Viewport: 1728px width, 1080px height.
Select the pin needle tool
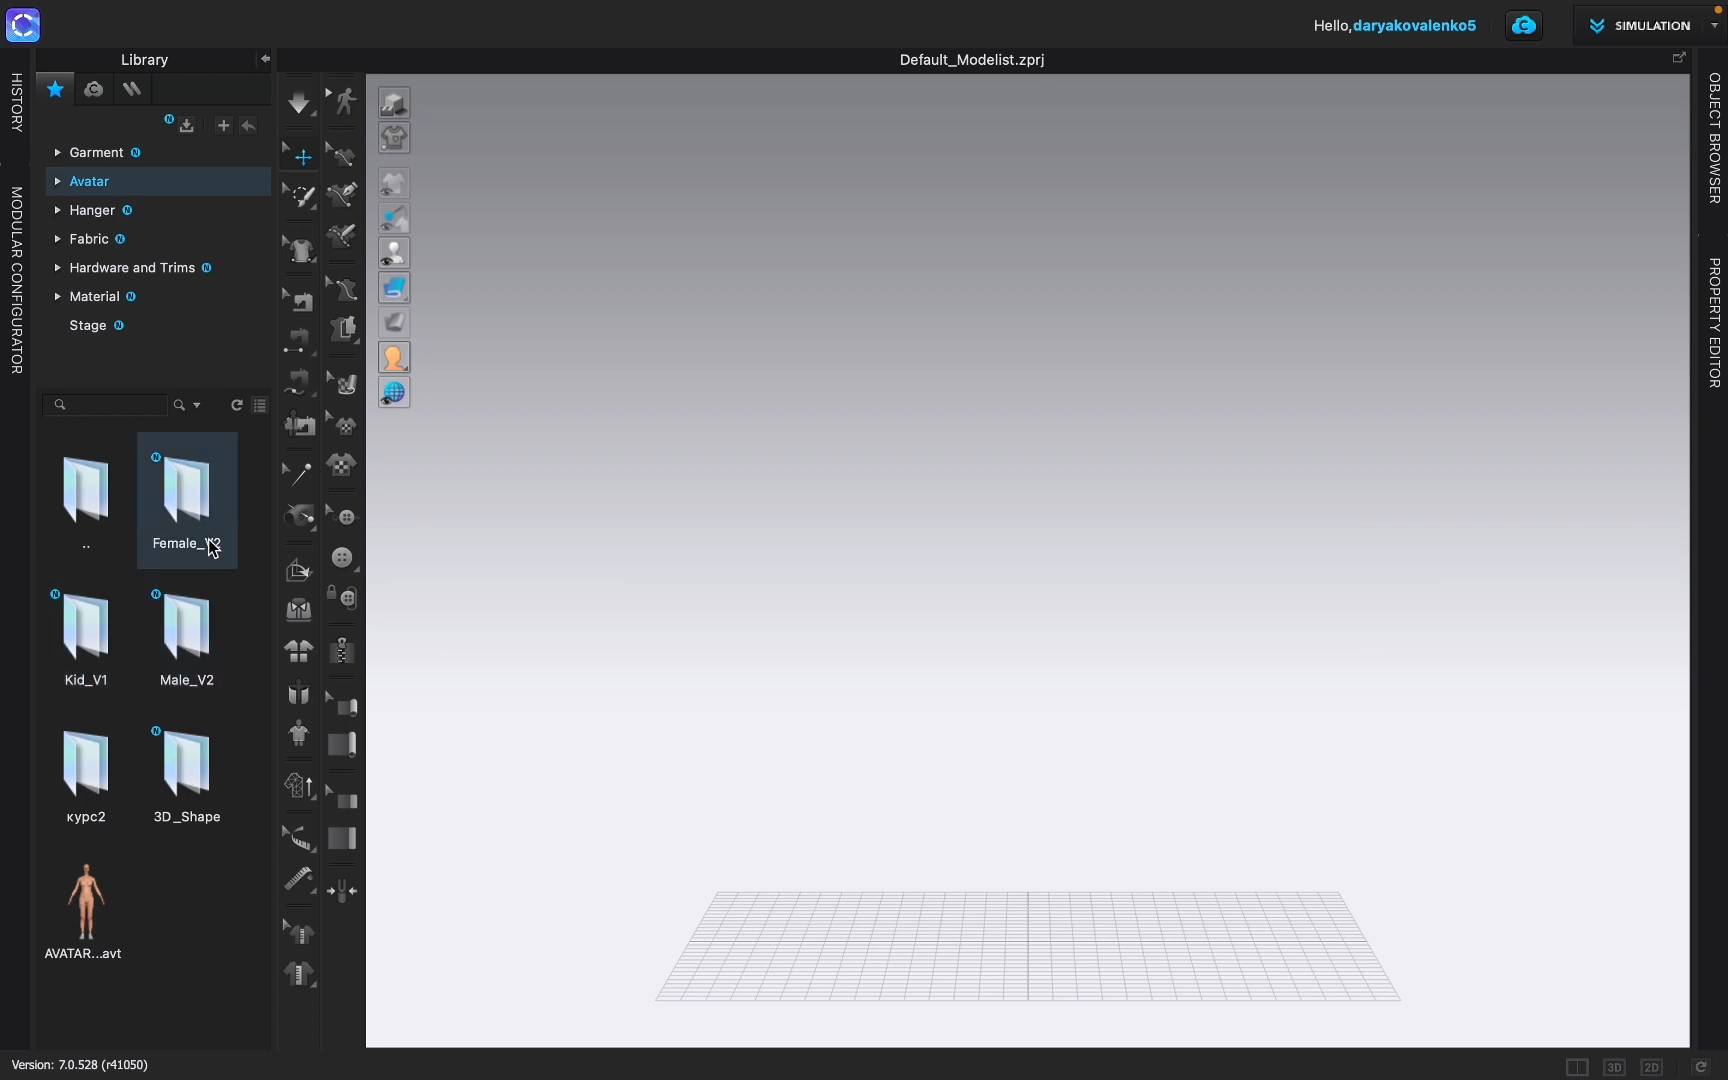click(x=299, y=472)
